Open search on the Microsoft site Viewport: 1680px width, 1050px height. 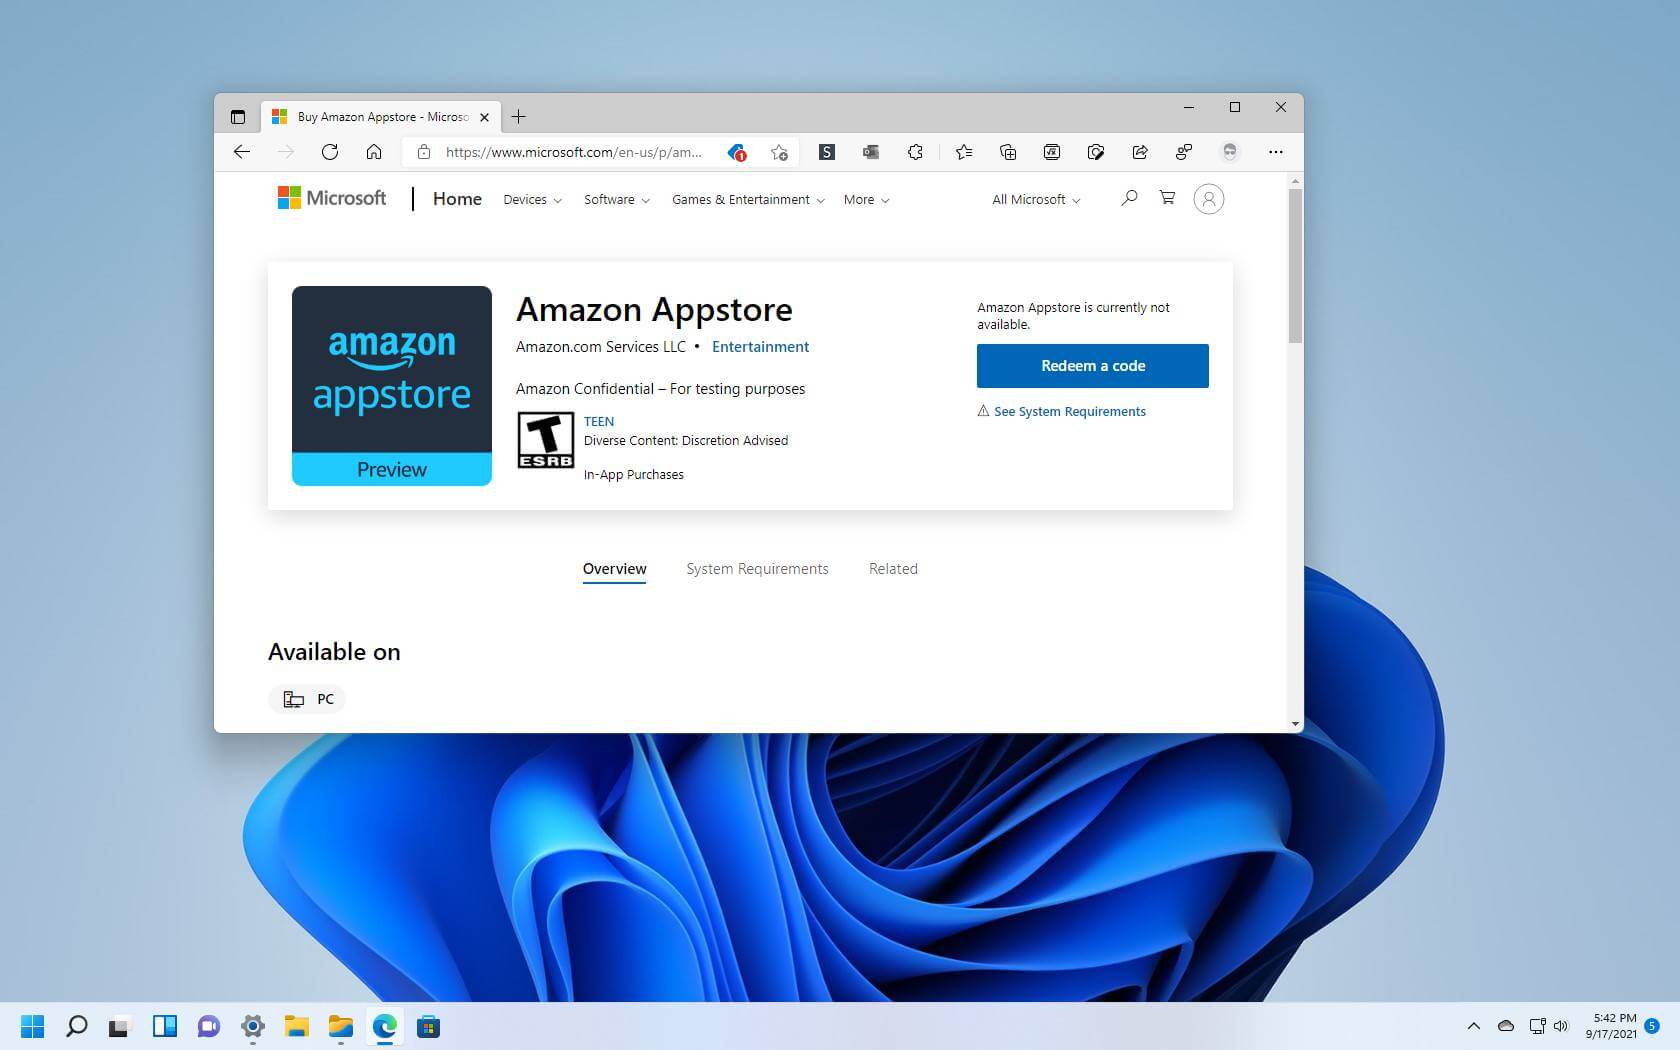click(1129, 198)
